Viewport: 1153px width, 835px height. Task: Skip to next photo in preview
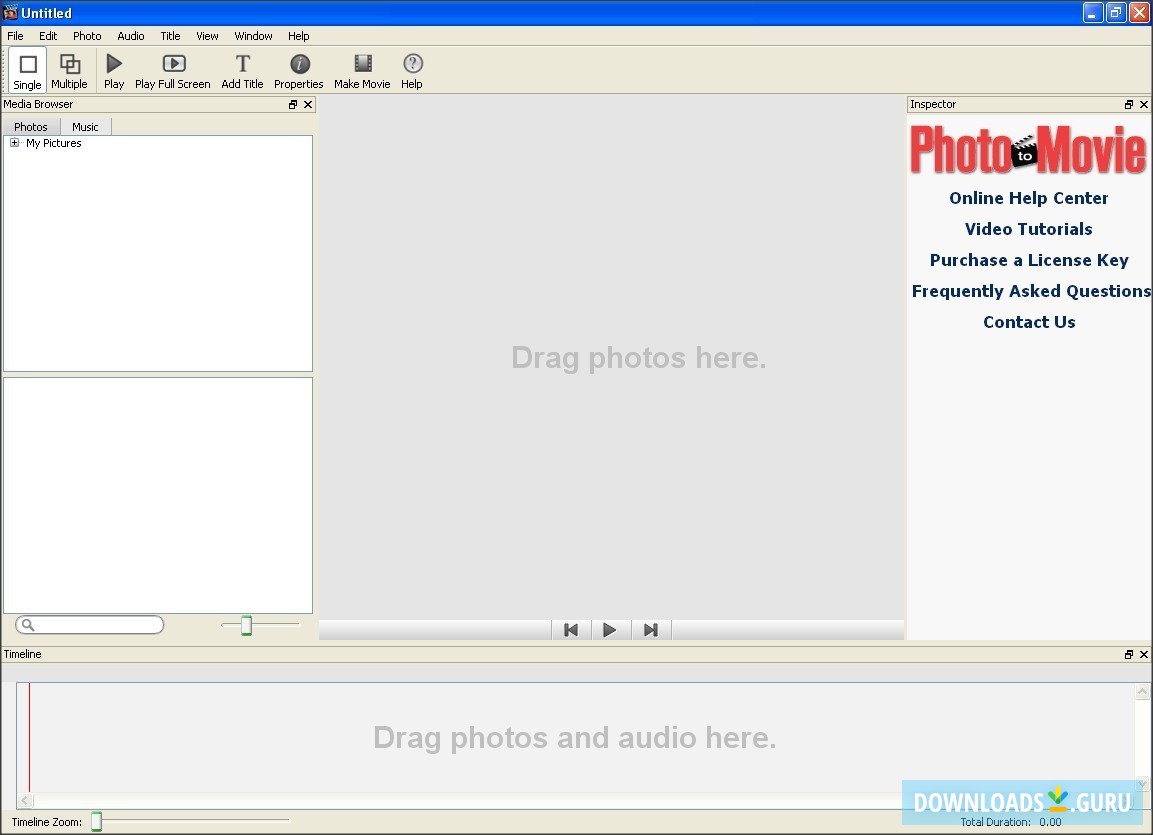click(650, 630)
